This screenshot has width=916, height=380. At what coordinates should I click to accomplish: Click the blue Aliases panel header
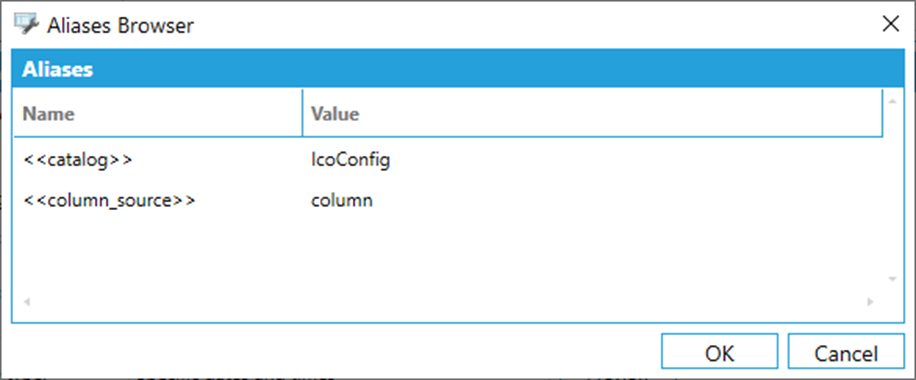pyautogui.click(x=458, y=70)
